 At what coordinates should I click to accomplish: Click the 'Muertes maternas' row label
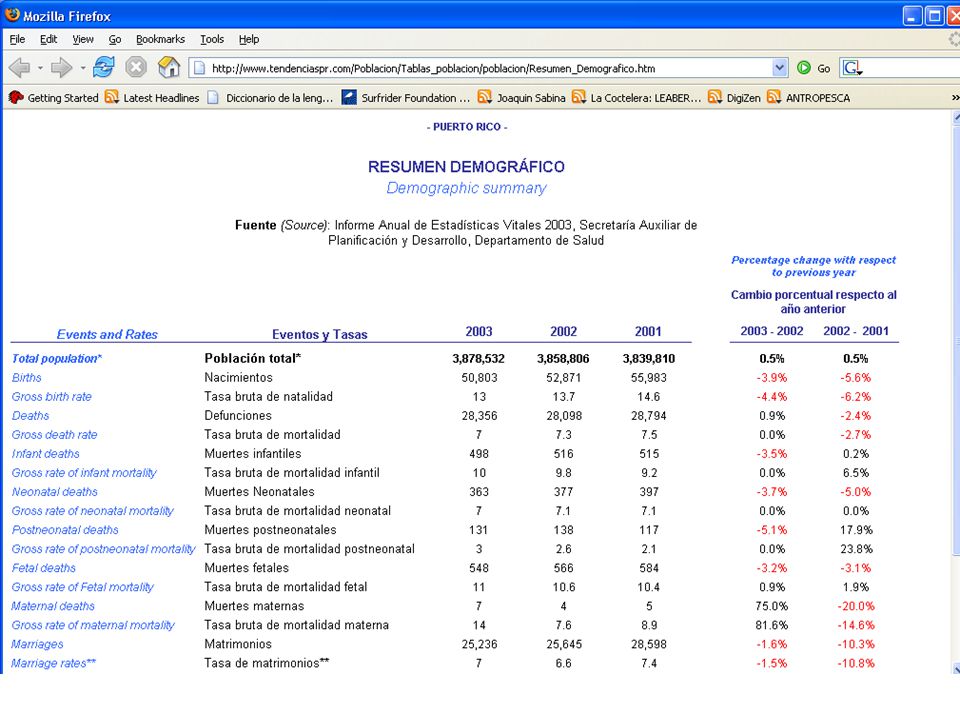[x=254, y=606]
